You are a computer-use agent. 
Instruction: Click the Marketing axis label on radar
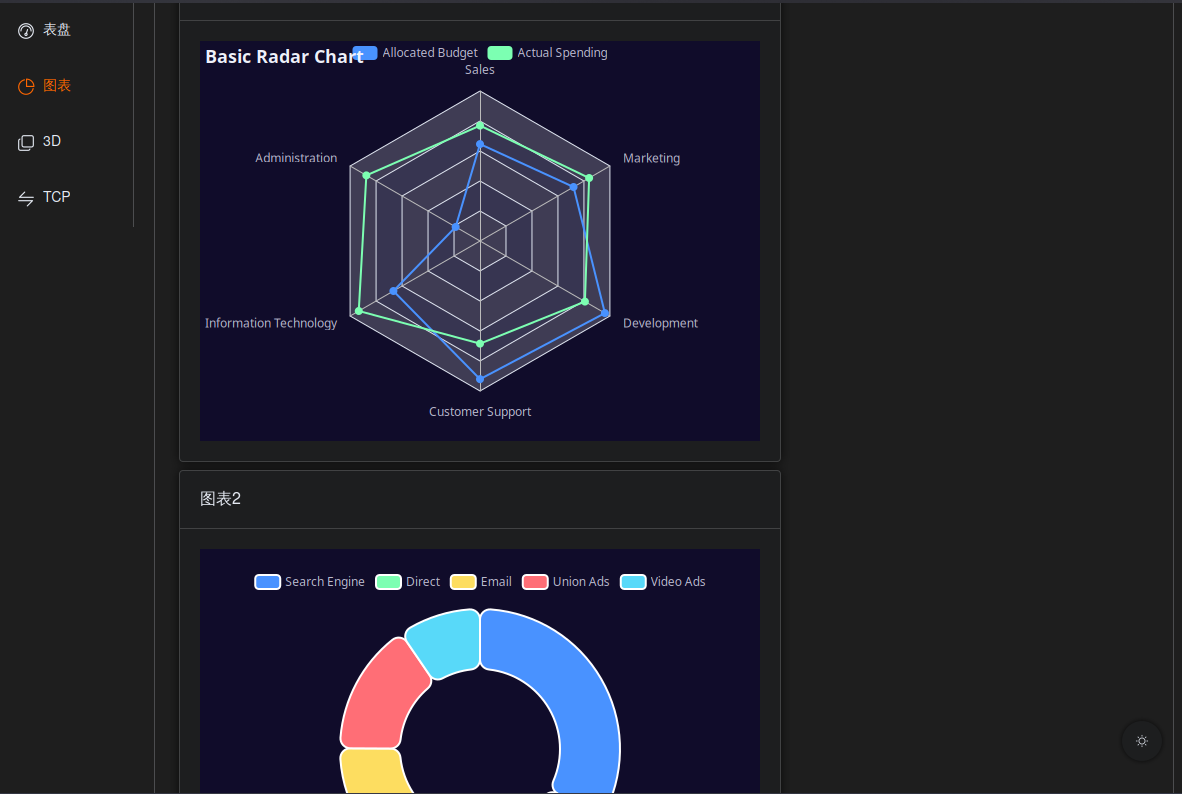coord(651,158)
